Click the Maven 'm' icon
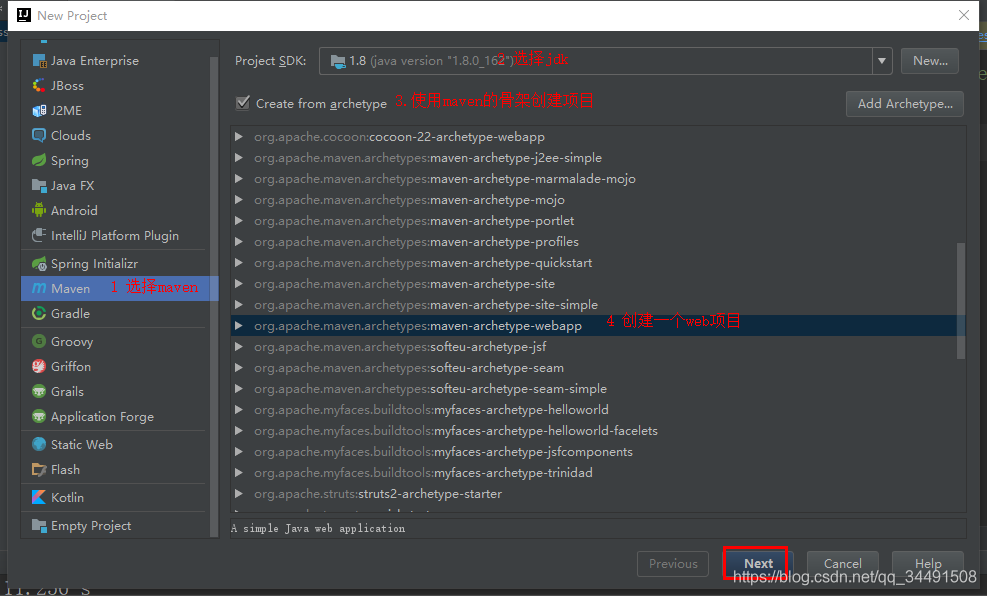This screenshot has height=596, width=987. [x=39, y=288]
